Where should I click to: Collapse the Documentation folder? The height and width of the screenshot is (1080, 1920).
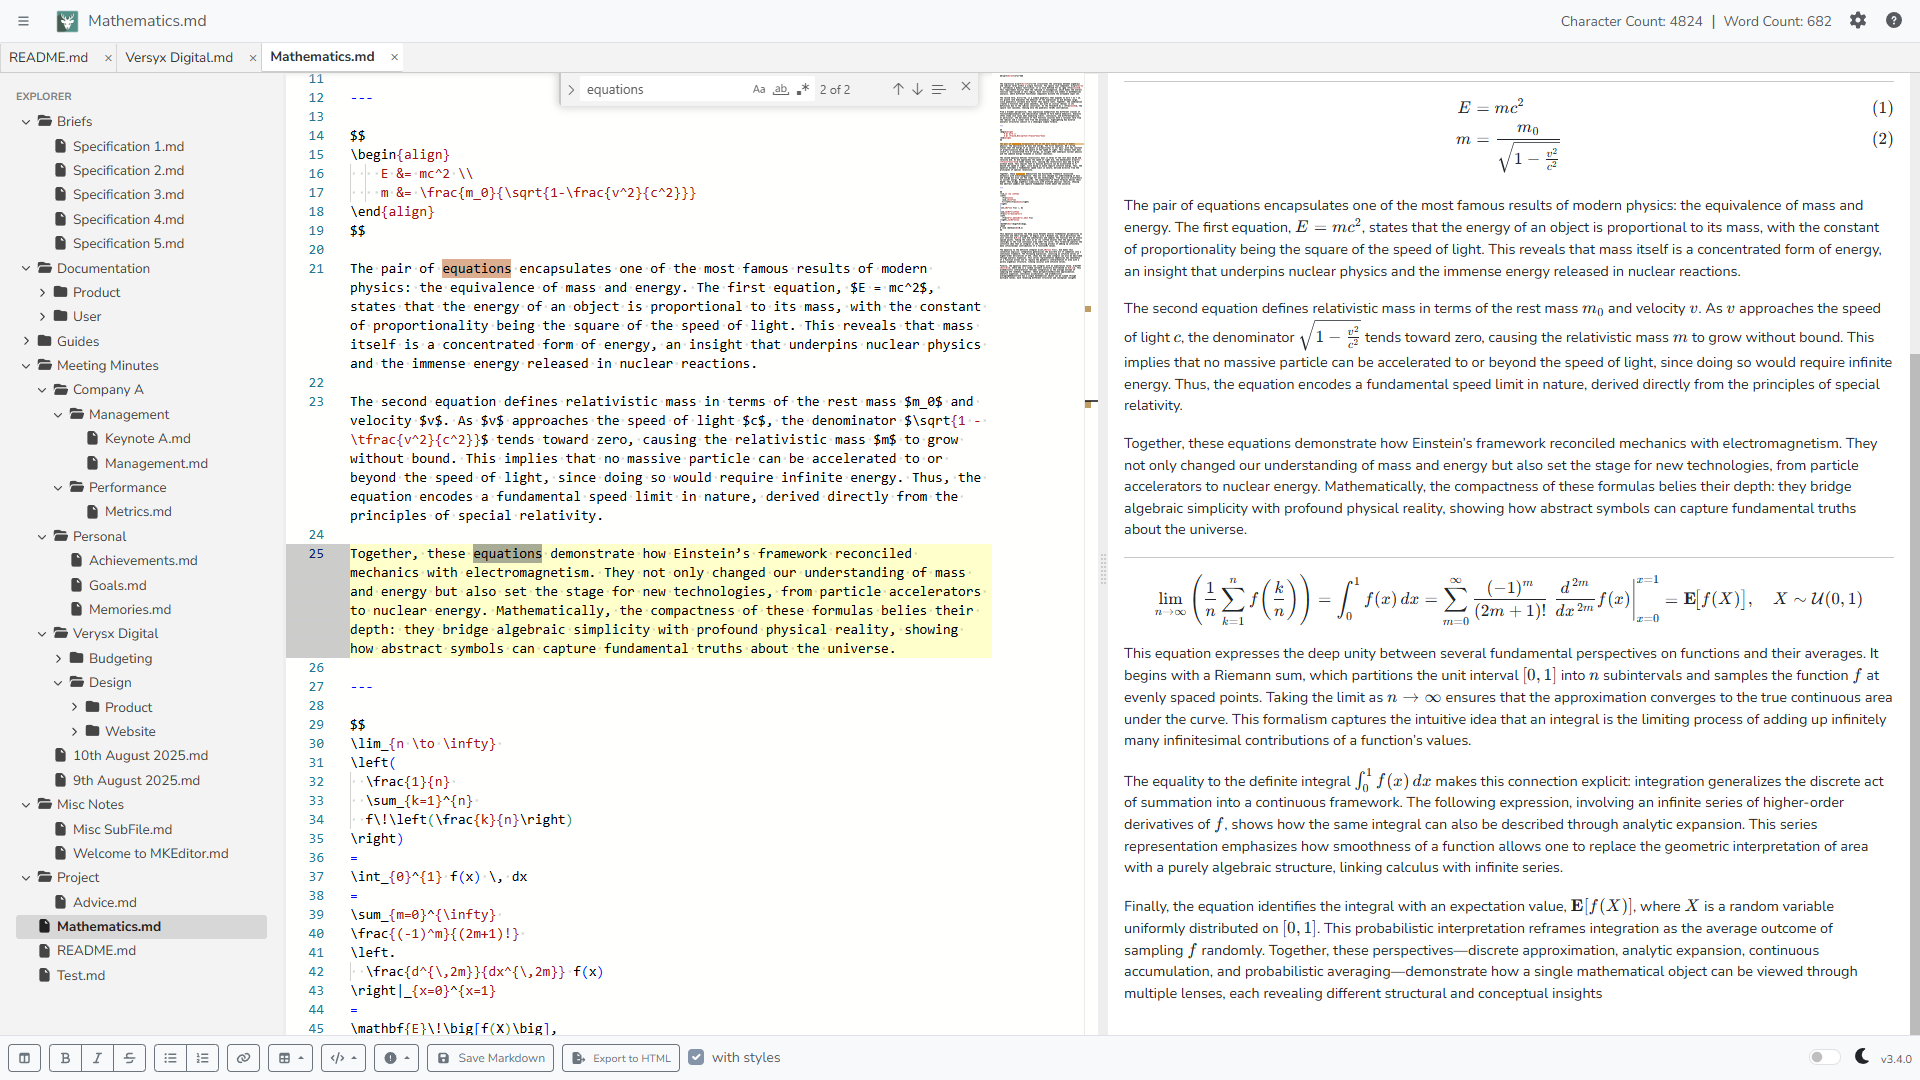coord(26,269)
